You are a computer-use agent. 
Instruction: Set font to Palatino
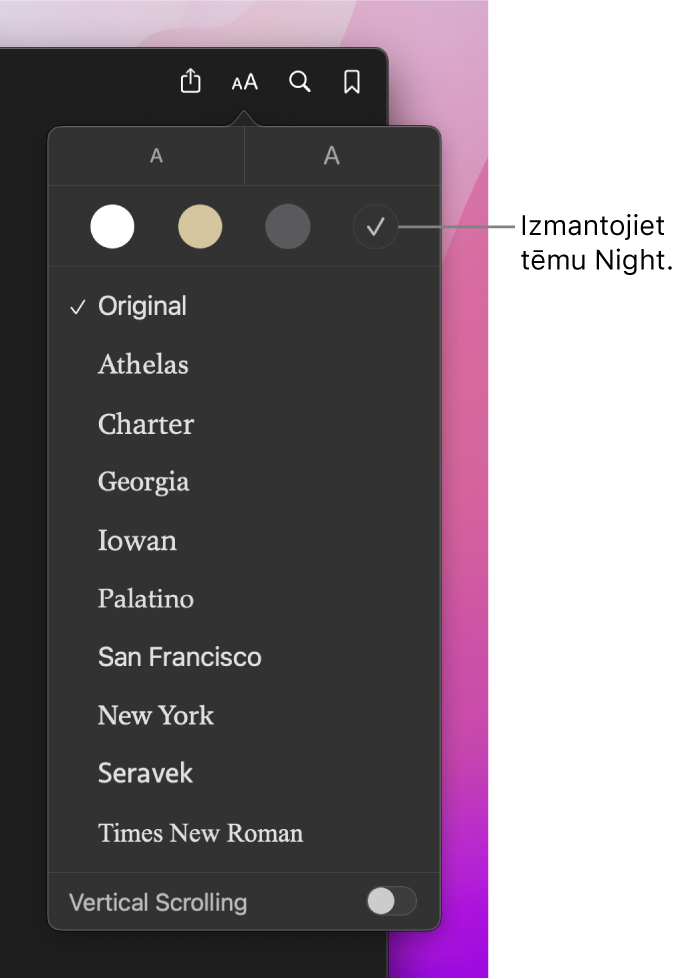[146, 599]
